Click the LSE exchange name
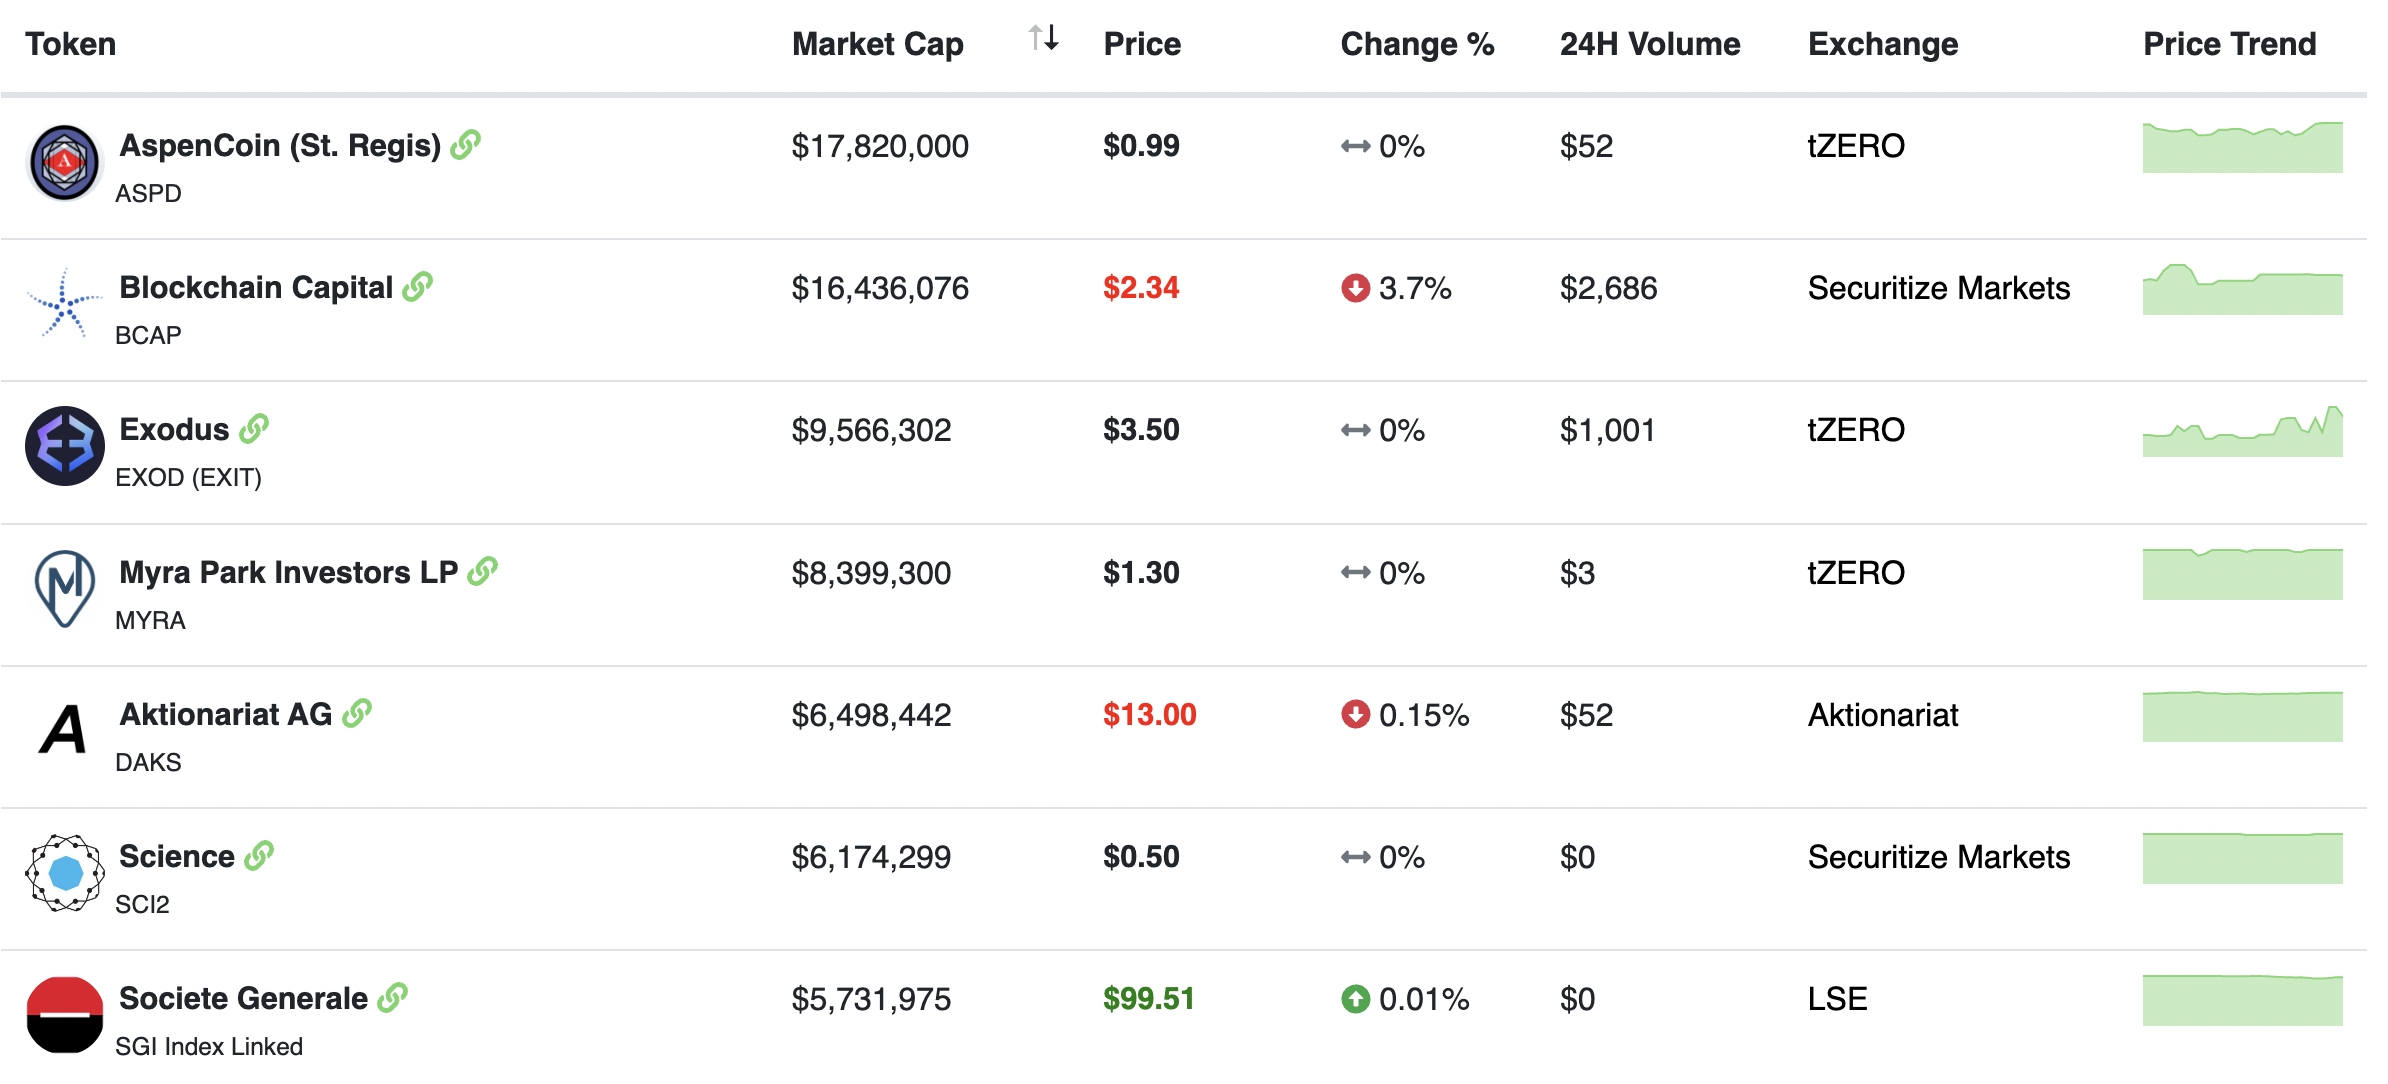Viewport: 2388px width, 1084px height. [x=1837, y=999]
